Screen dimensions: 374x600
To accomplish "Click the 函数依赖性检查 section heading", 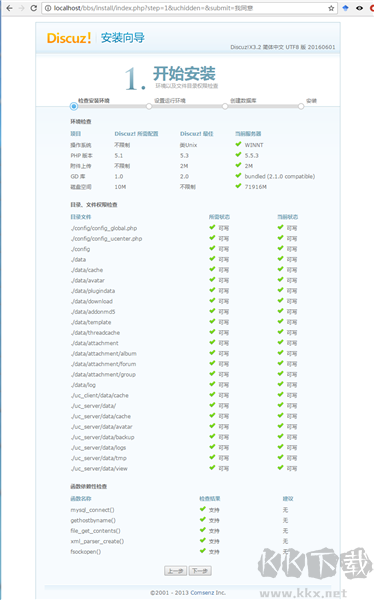I will pyautogui.click(x=88, y=486).
